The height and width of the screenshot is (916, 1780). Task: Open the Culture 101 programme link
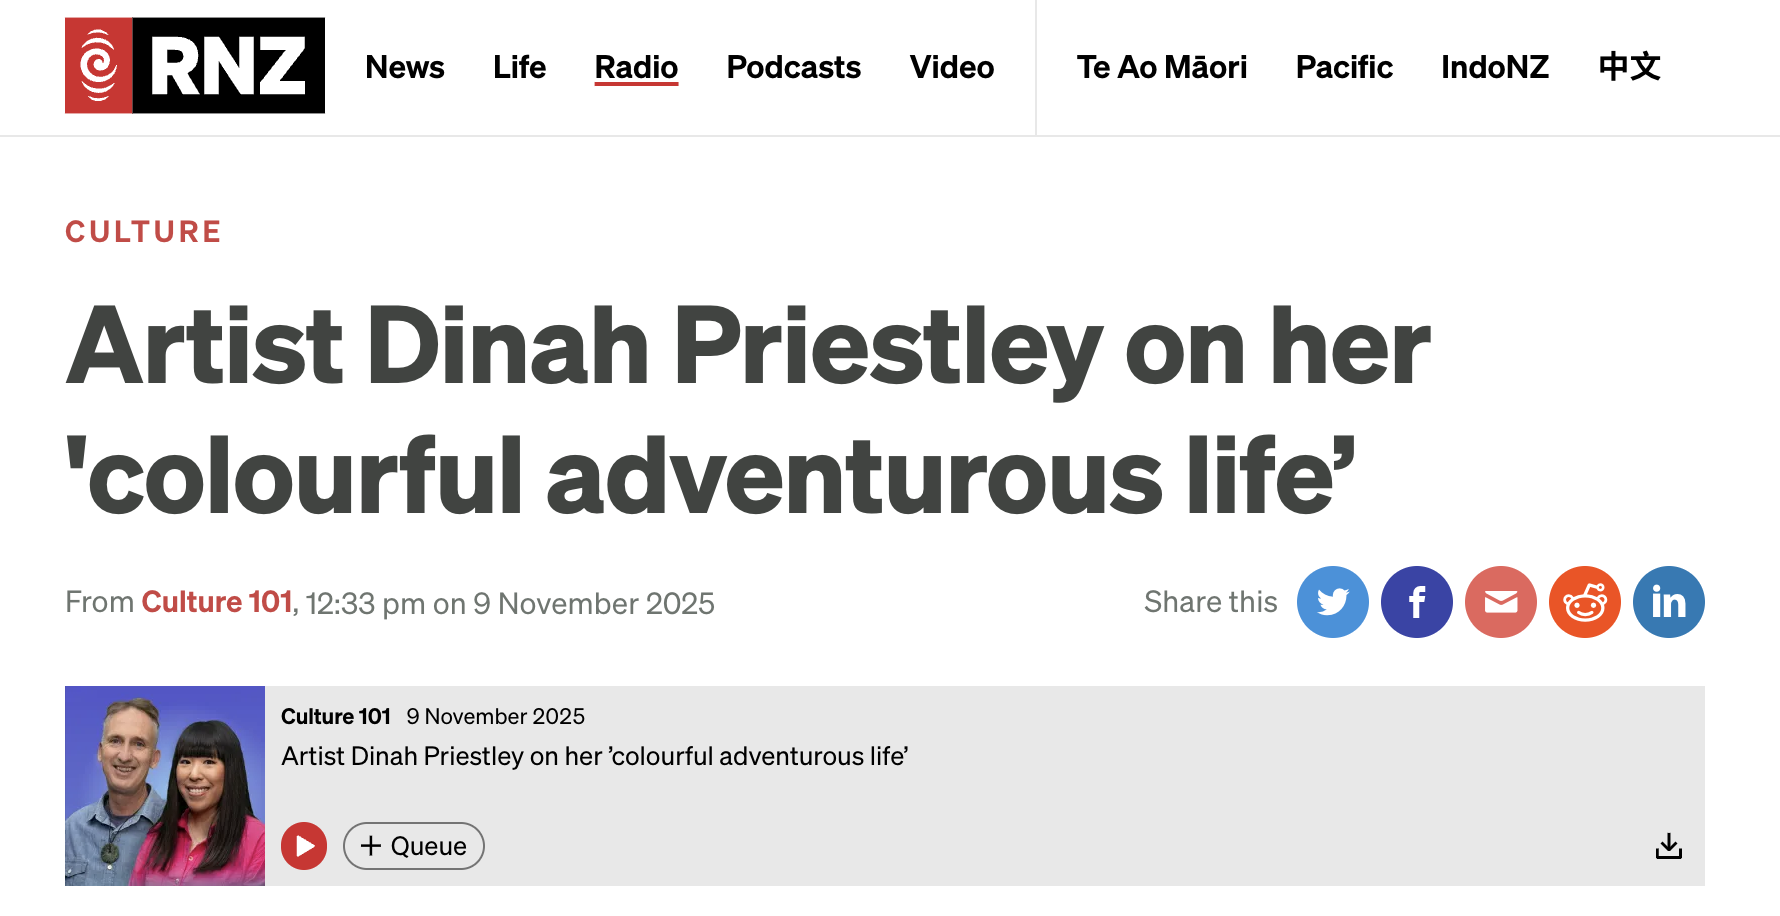(217, 602)
